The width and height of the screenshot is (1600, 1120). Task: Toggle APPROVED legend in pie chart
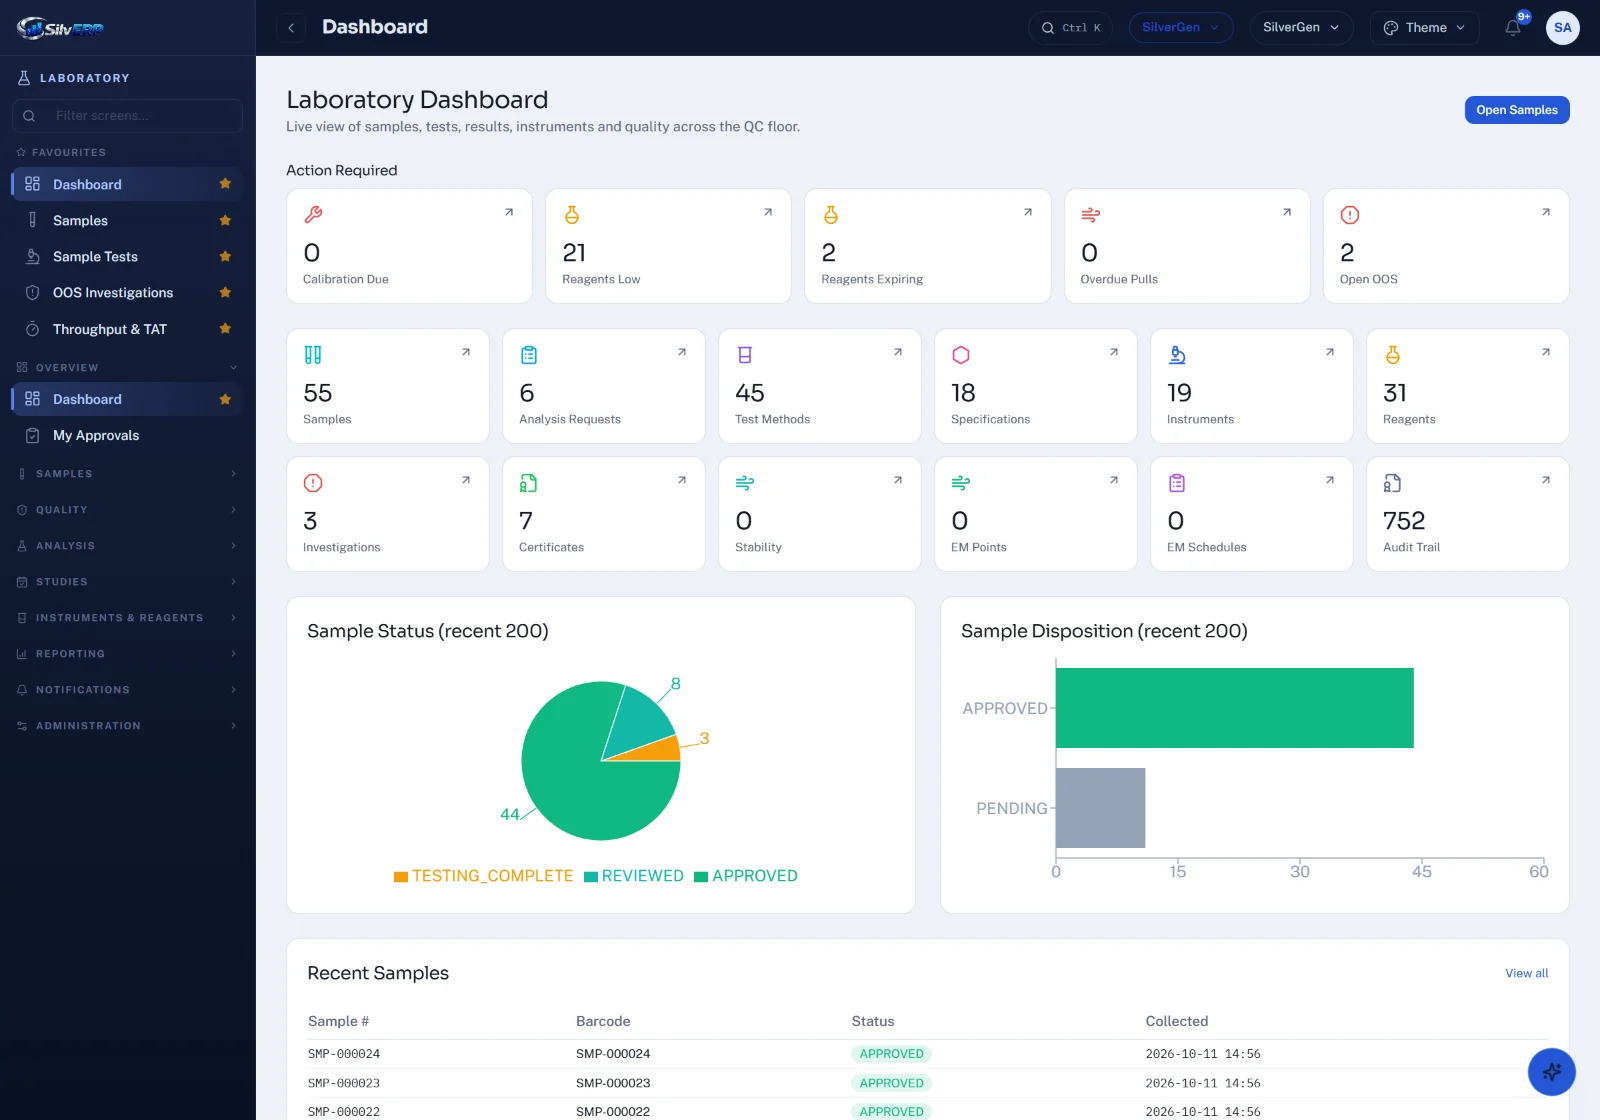tap(746, 876)
